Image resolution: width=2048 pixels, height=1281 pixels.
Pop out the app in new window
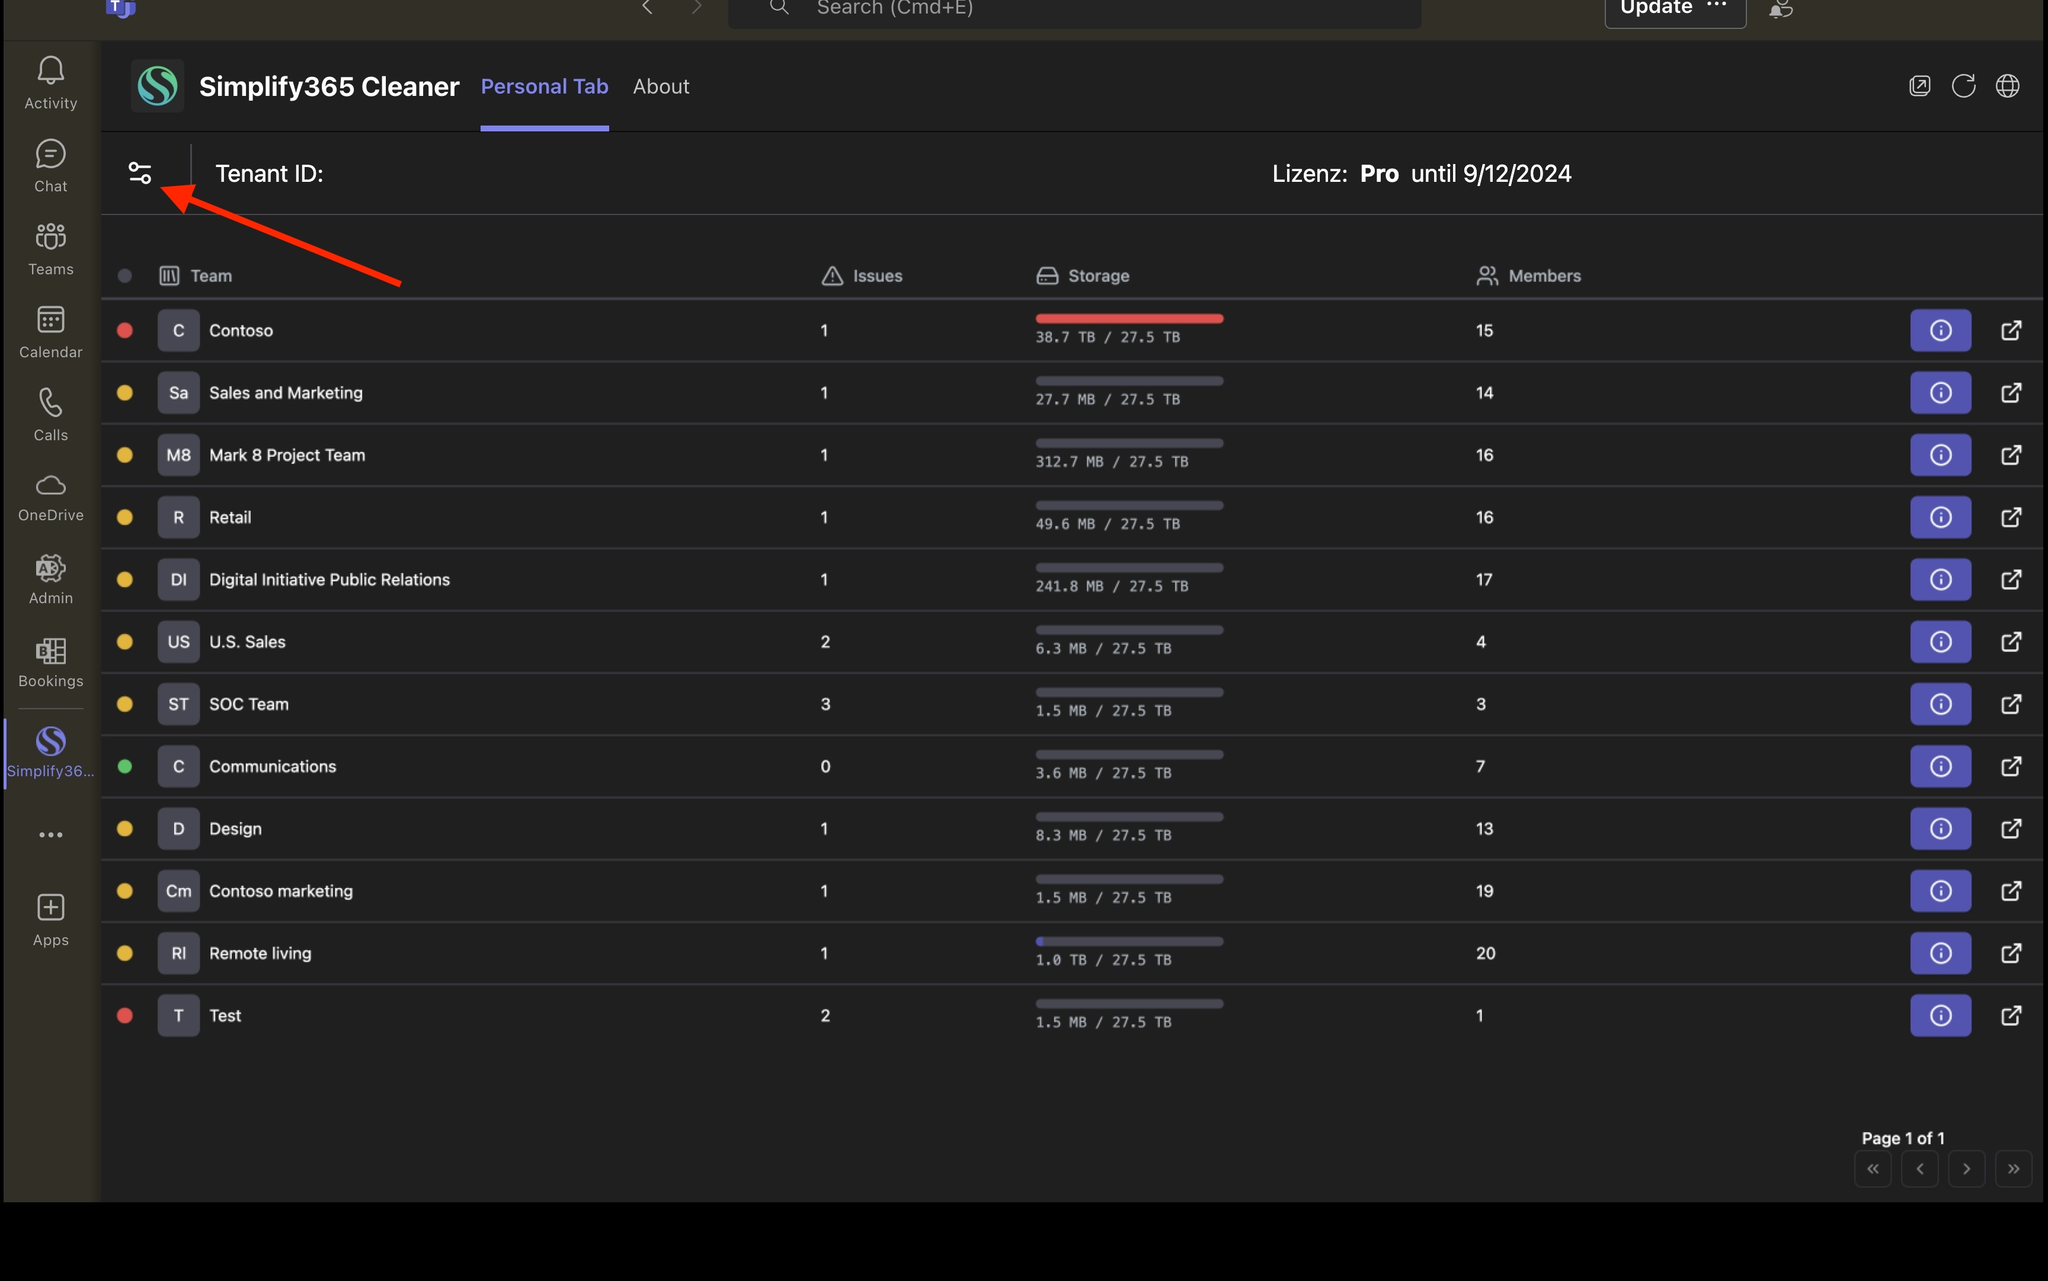(1920, 86)
